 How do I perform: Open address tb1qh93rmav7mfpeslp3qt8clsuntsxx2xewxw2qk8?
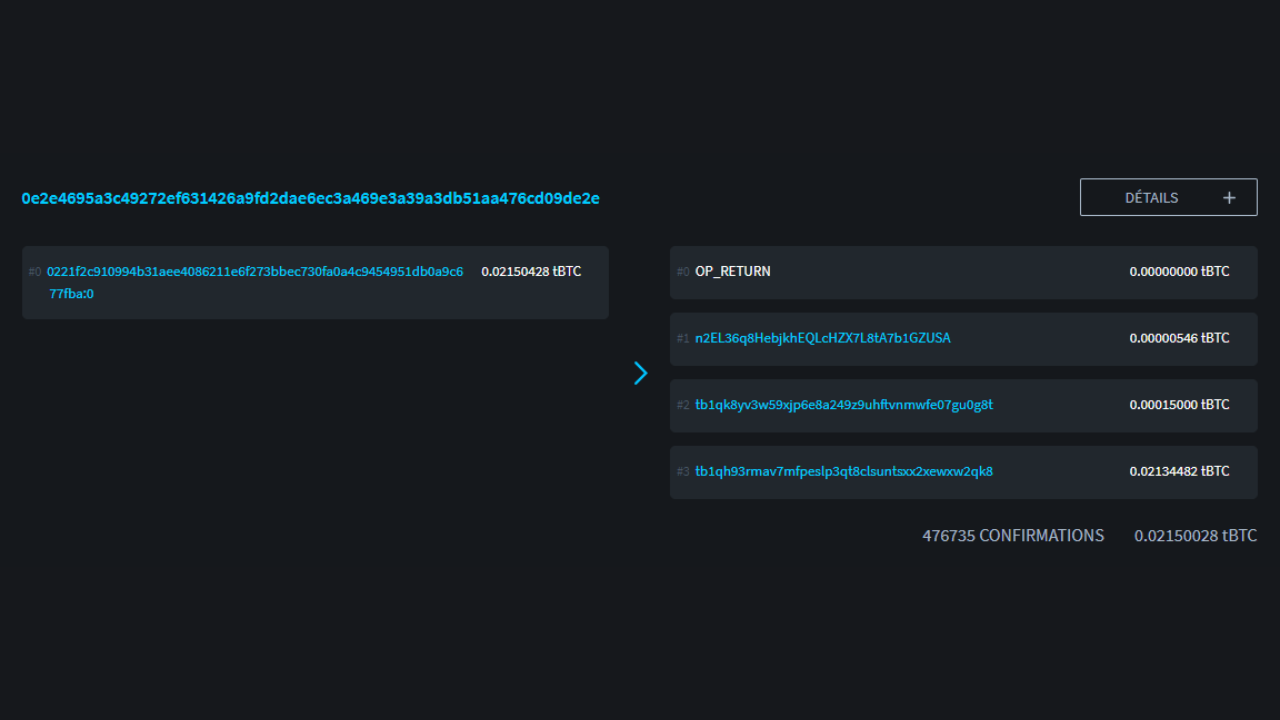pos(843,471)
